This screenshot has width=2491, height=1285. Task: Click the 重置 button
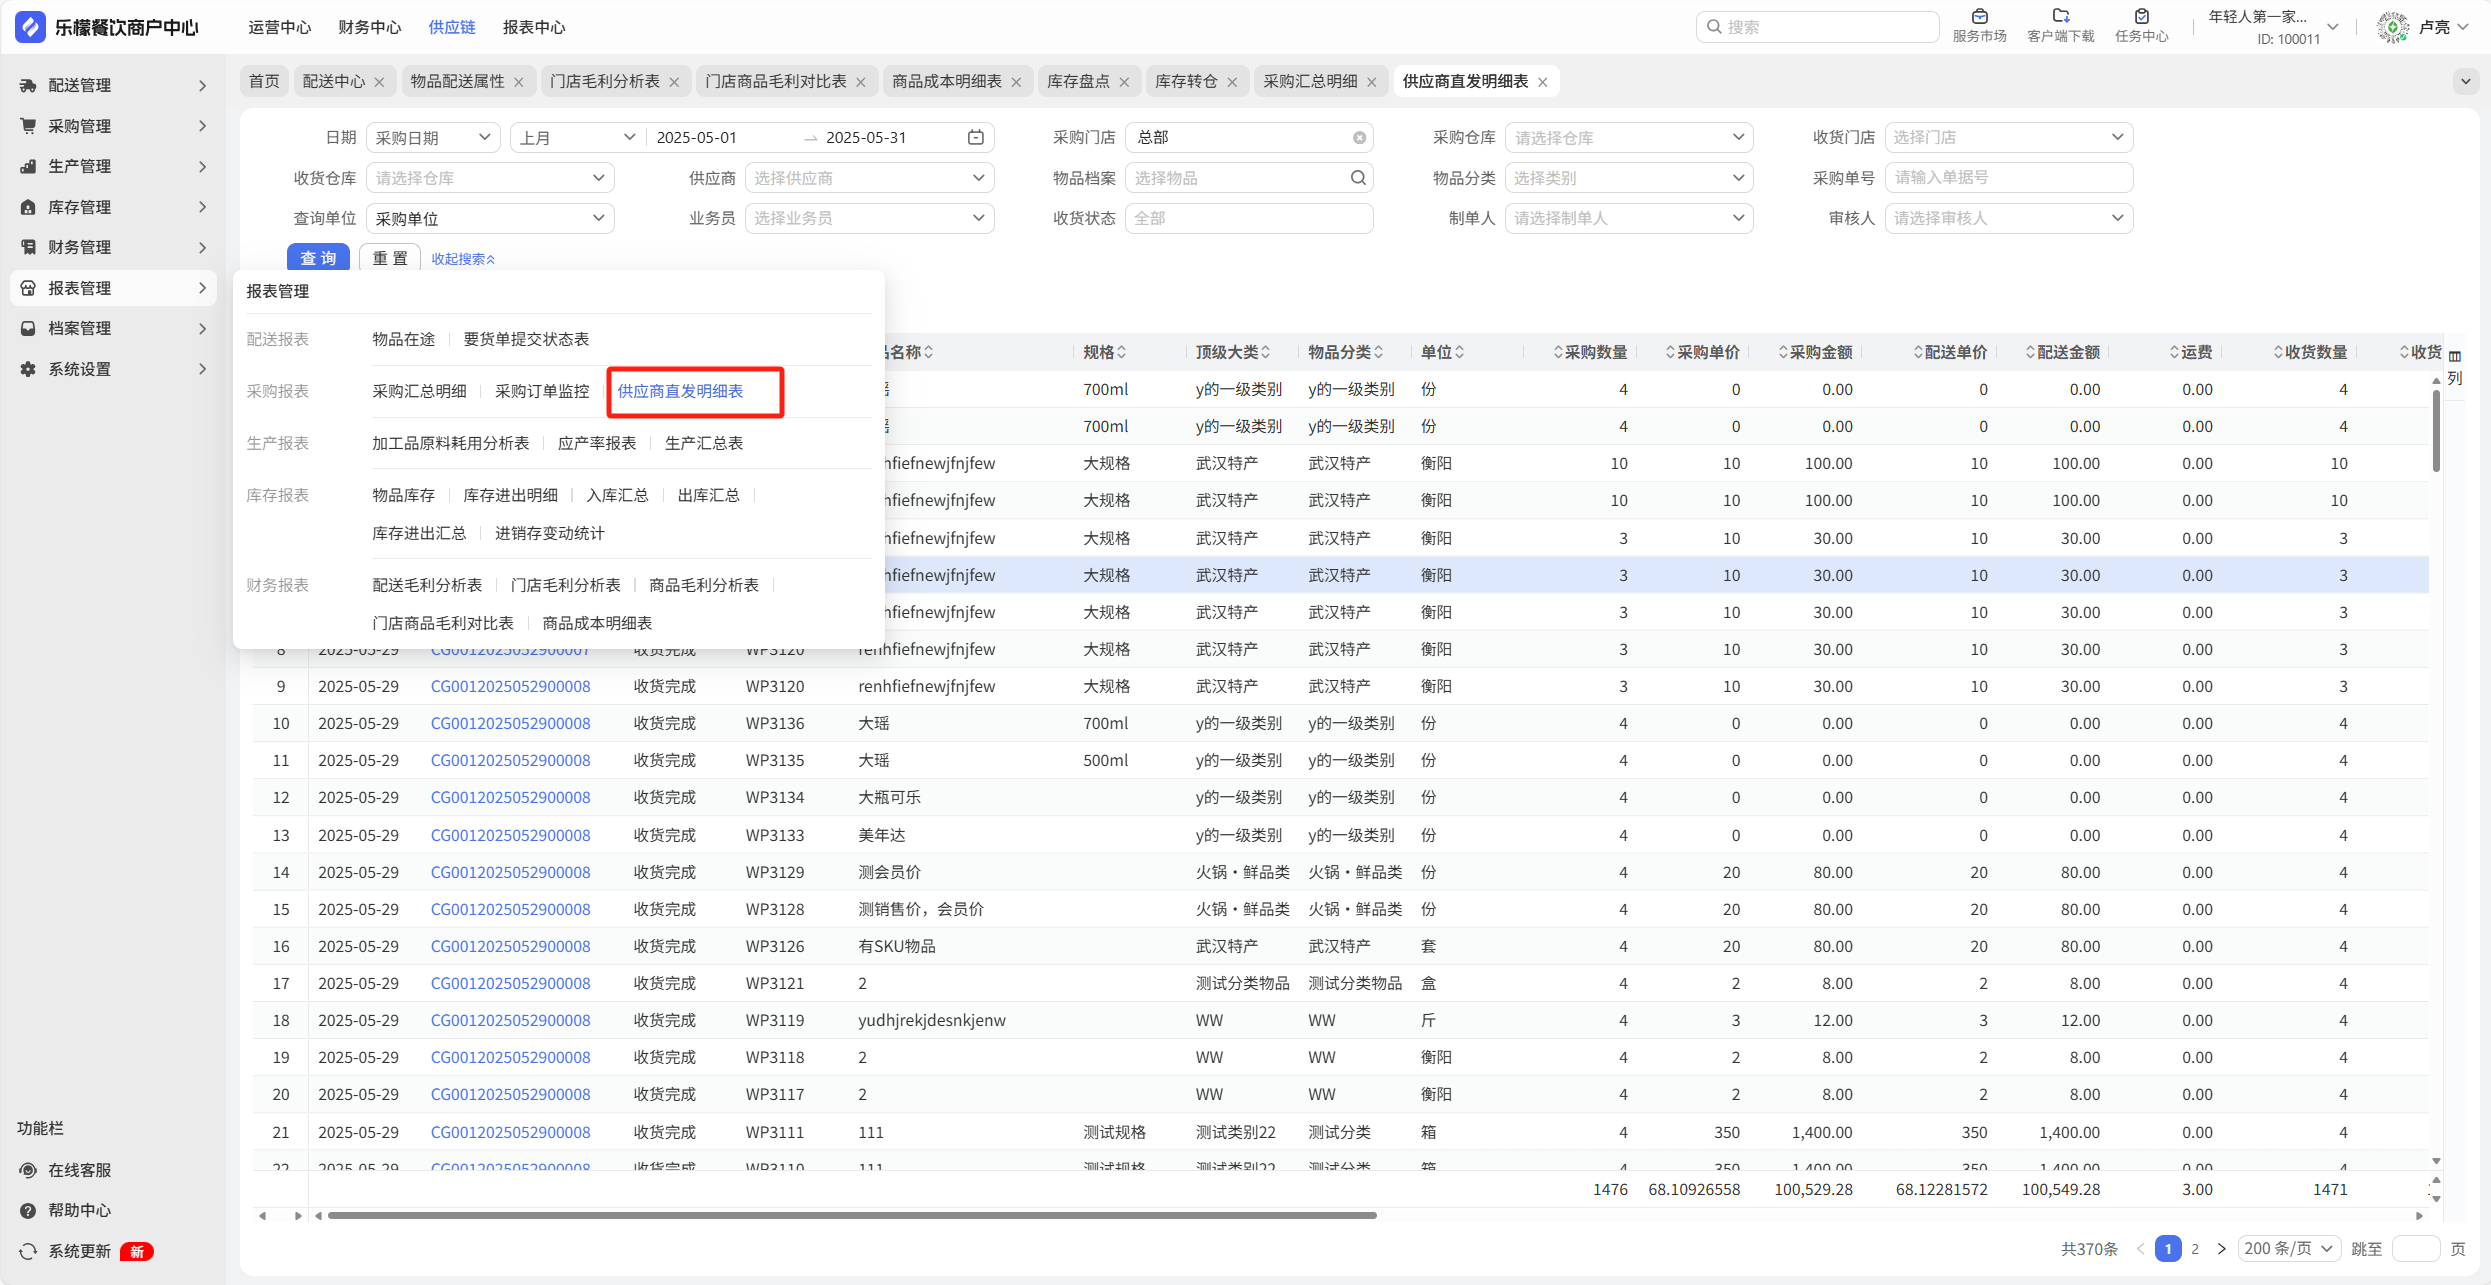[390, 258]
